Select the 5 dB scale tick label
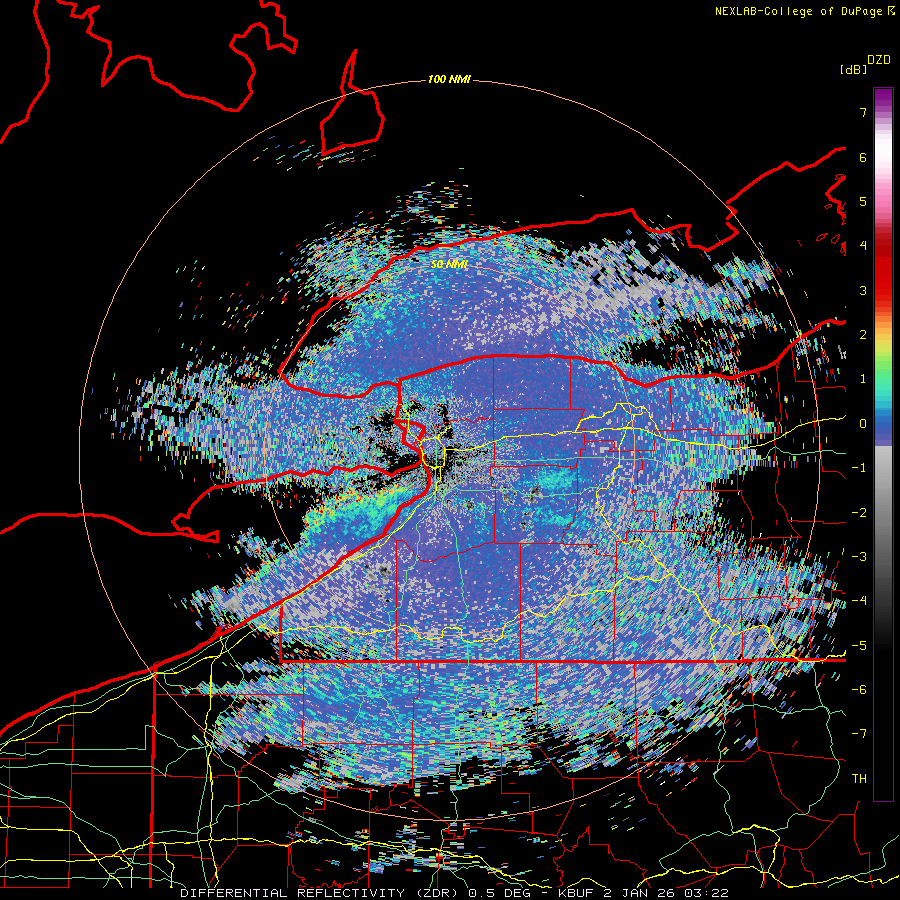The height and width of the screenshot is (900, 900). point(863,201)
